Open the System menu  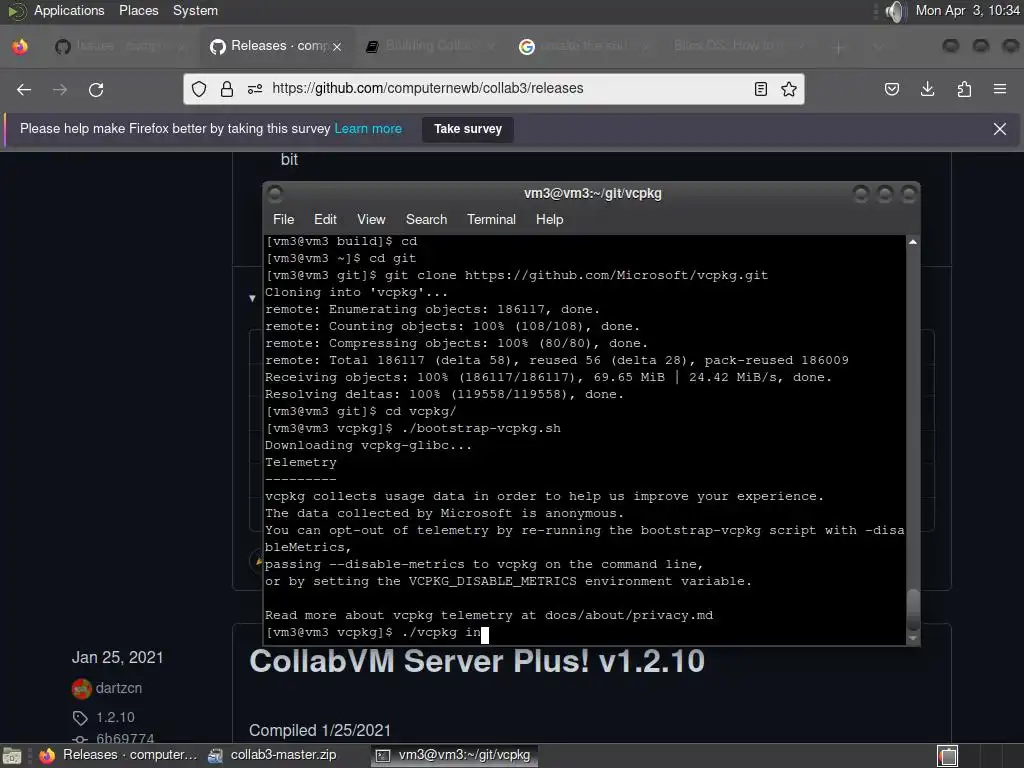coord(195,10)
